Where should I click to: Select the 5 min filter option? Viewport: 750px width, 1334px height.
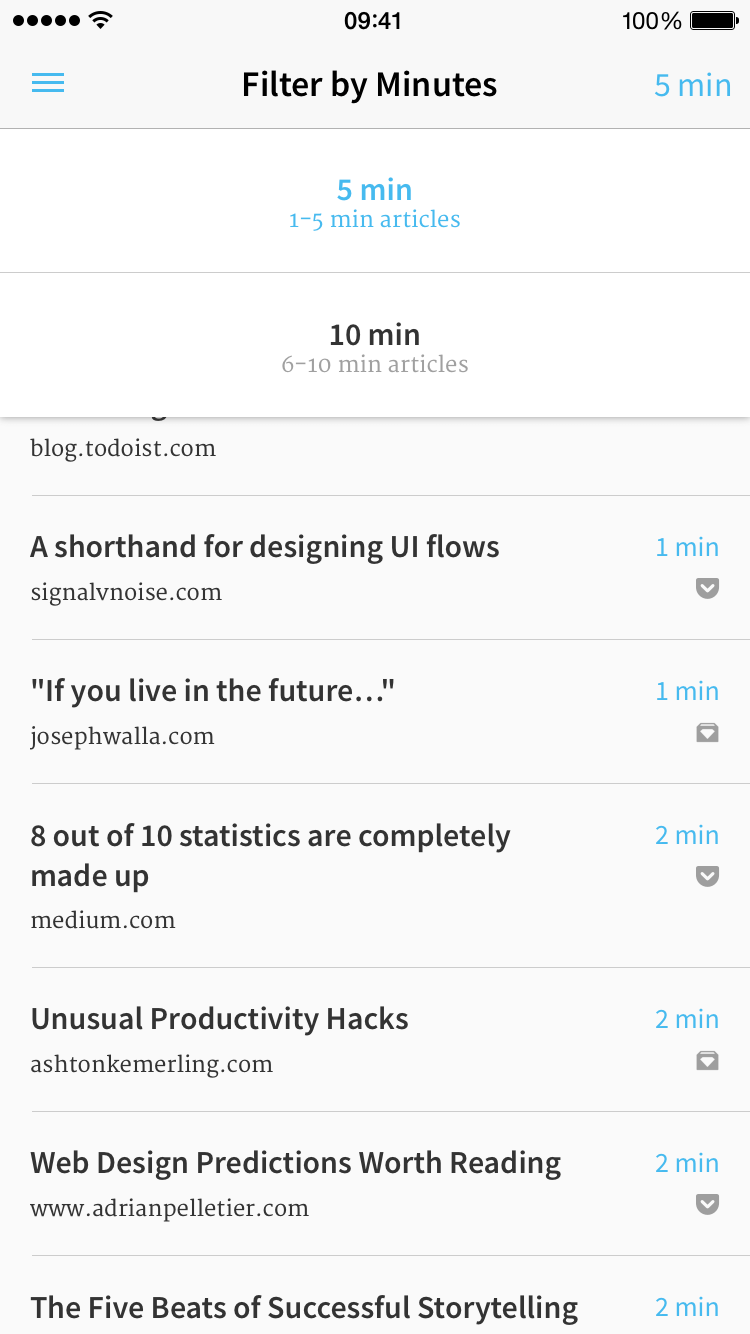(x=375, y=201)
